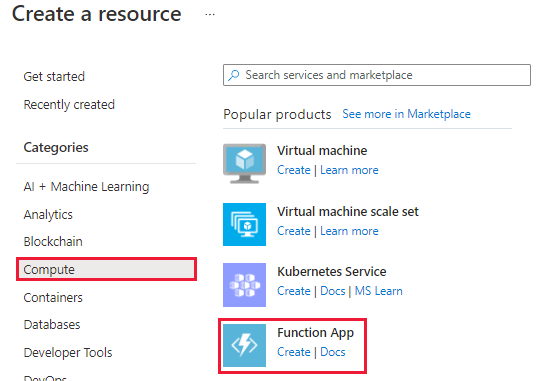Screen dimensions: 536x381
Task: Open See more in Marketplace link
Action: (x=406, y=114)
